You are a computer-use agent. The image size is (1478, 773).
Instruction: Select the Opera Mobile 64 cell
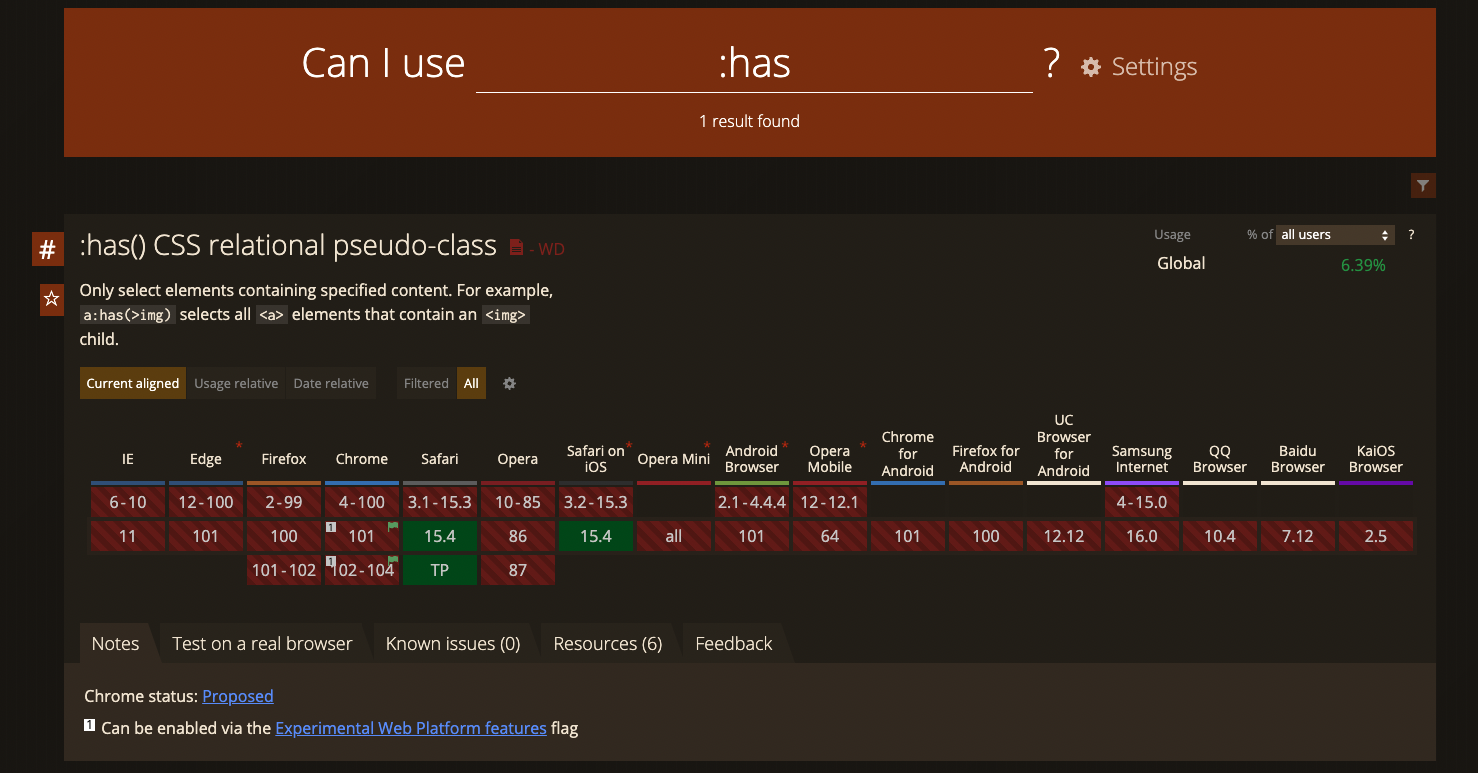(x=830, y=536)
